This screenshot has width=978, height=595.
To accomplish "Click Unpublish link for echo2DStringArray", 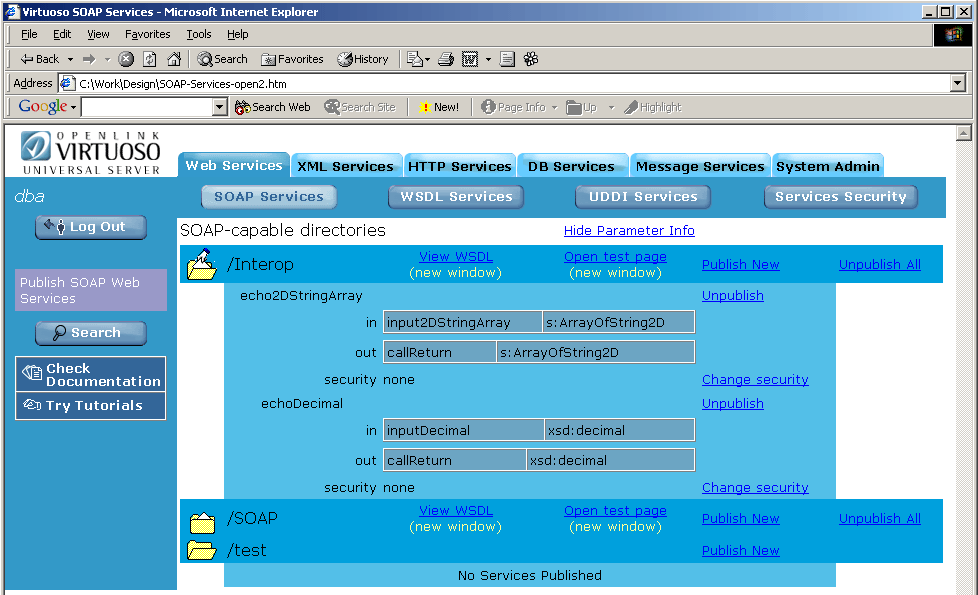I will [732, 296].
